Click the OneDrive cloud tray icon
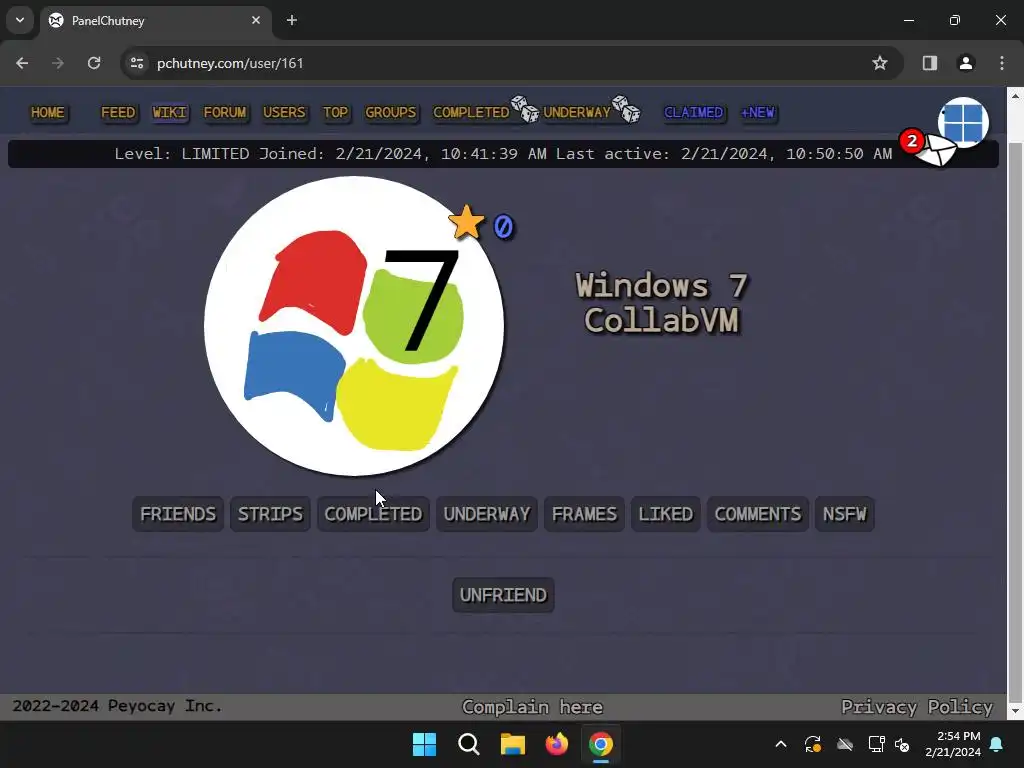The height and width of the screenshot is (768, 1024). point(845,744)
